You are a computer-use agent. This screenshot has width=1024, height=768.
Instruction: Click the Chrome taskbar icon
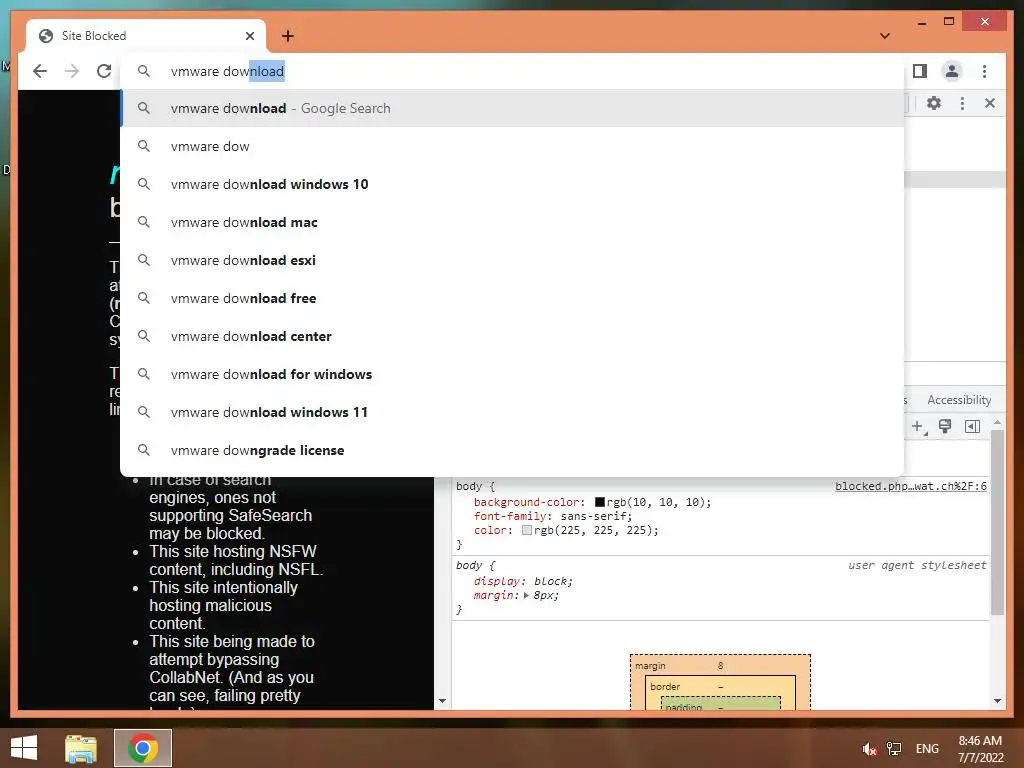[143, 748]
